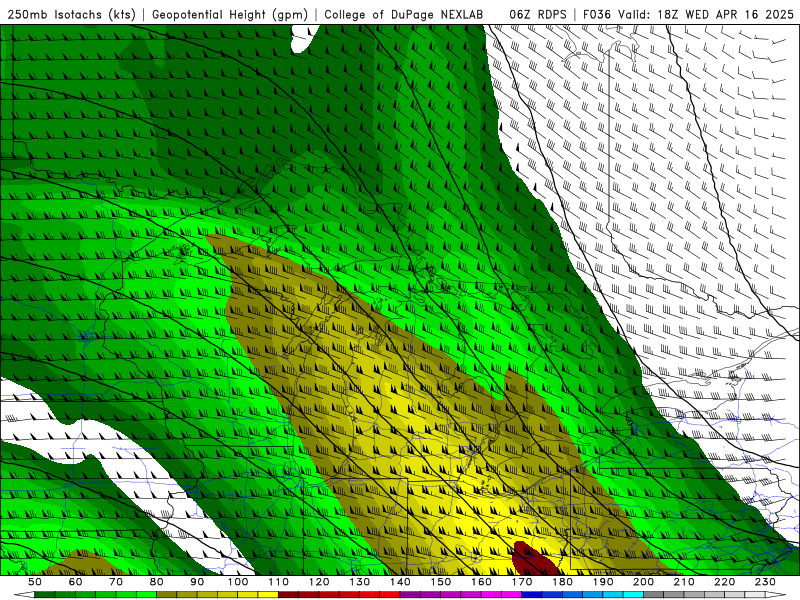This screenshot has height=600, width=800.
Task: Click the bright yellow swatch just left of 110
Action: coord(268,595)
